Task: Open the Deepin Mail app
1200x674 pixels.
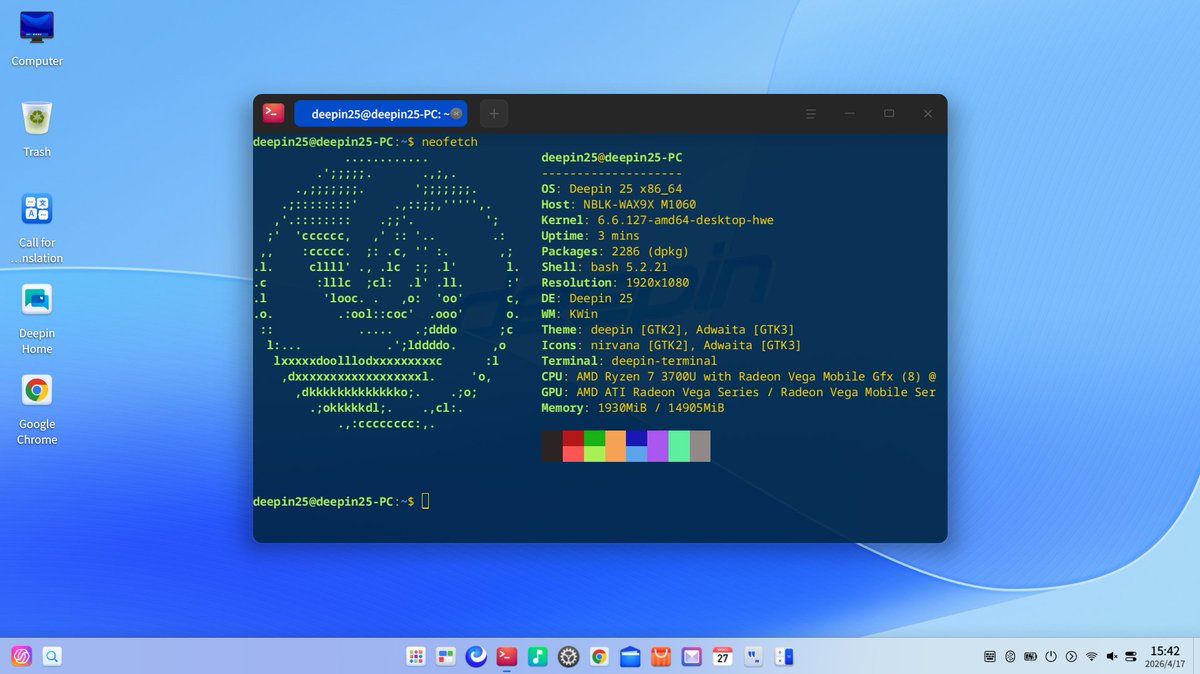Action: [x=692, y=657]
